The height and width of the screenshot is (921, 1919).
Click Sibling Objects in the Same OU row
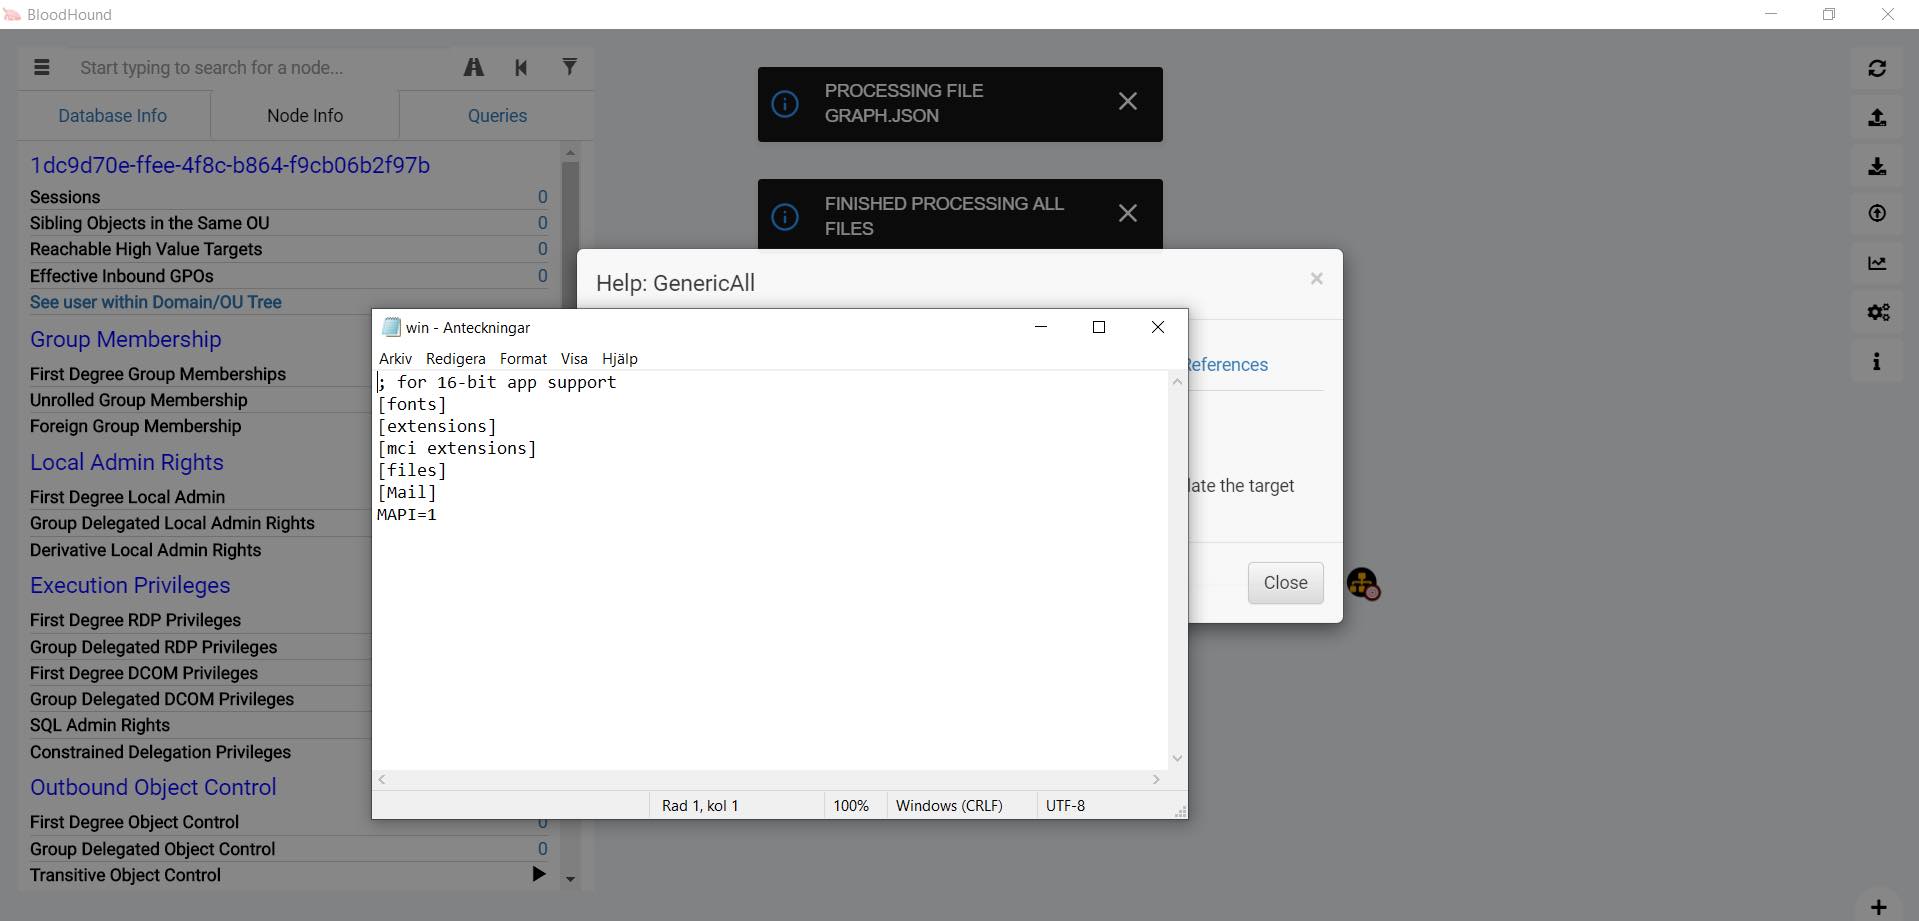289,223
